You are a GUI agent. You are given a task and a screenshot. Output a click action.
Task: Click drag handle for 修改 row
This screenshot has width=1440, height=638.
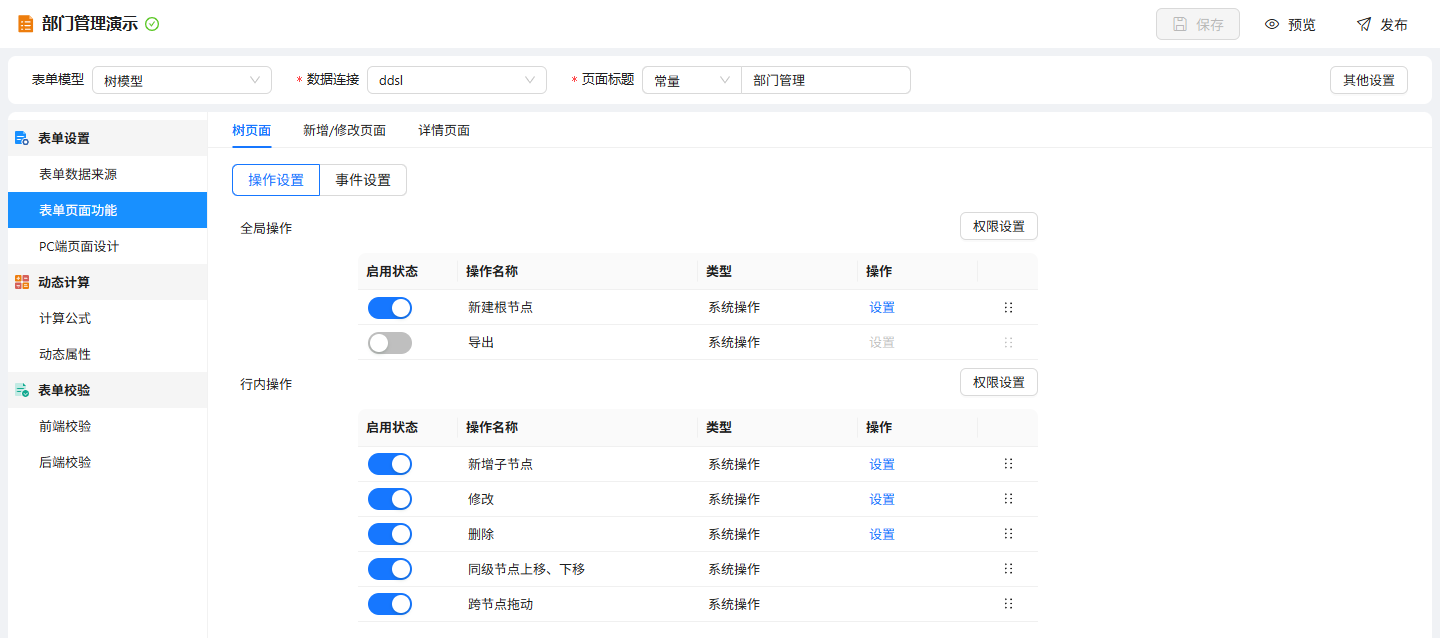coord(1008,499)
